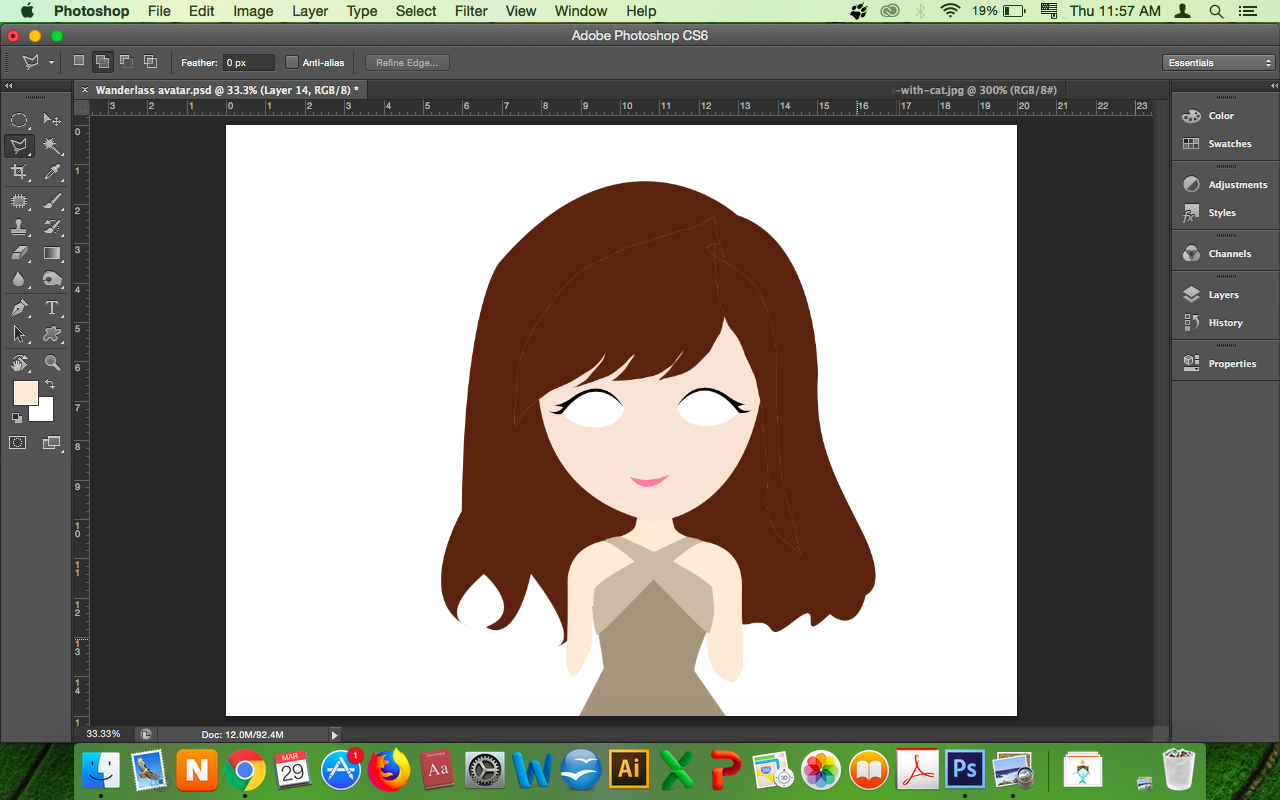Choose Add to selection mode
1280x800 pixels.
pos(102,62)
